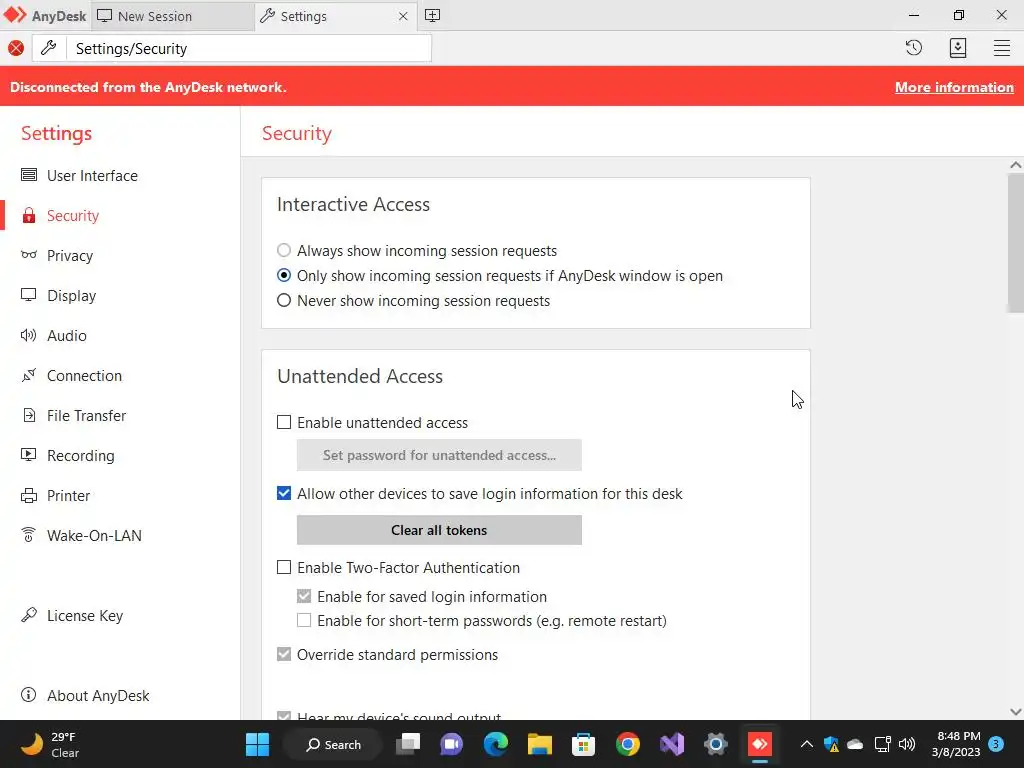Open Teams Chat from taskbar
The image size is (1024, 768).
452,744
